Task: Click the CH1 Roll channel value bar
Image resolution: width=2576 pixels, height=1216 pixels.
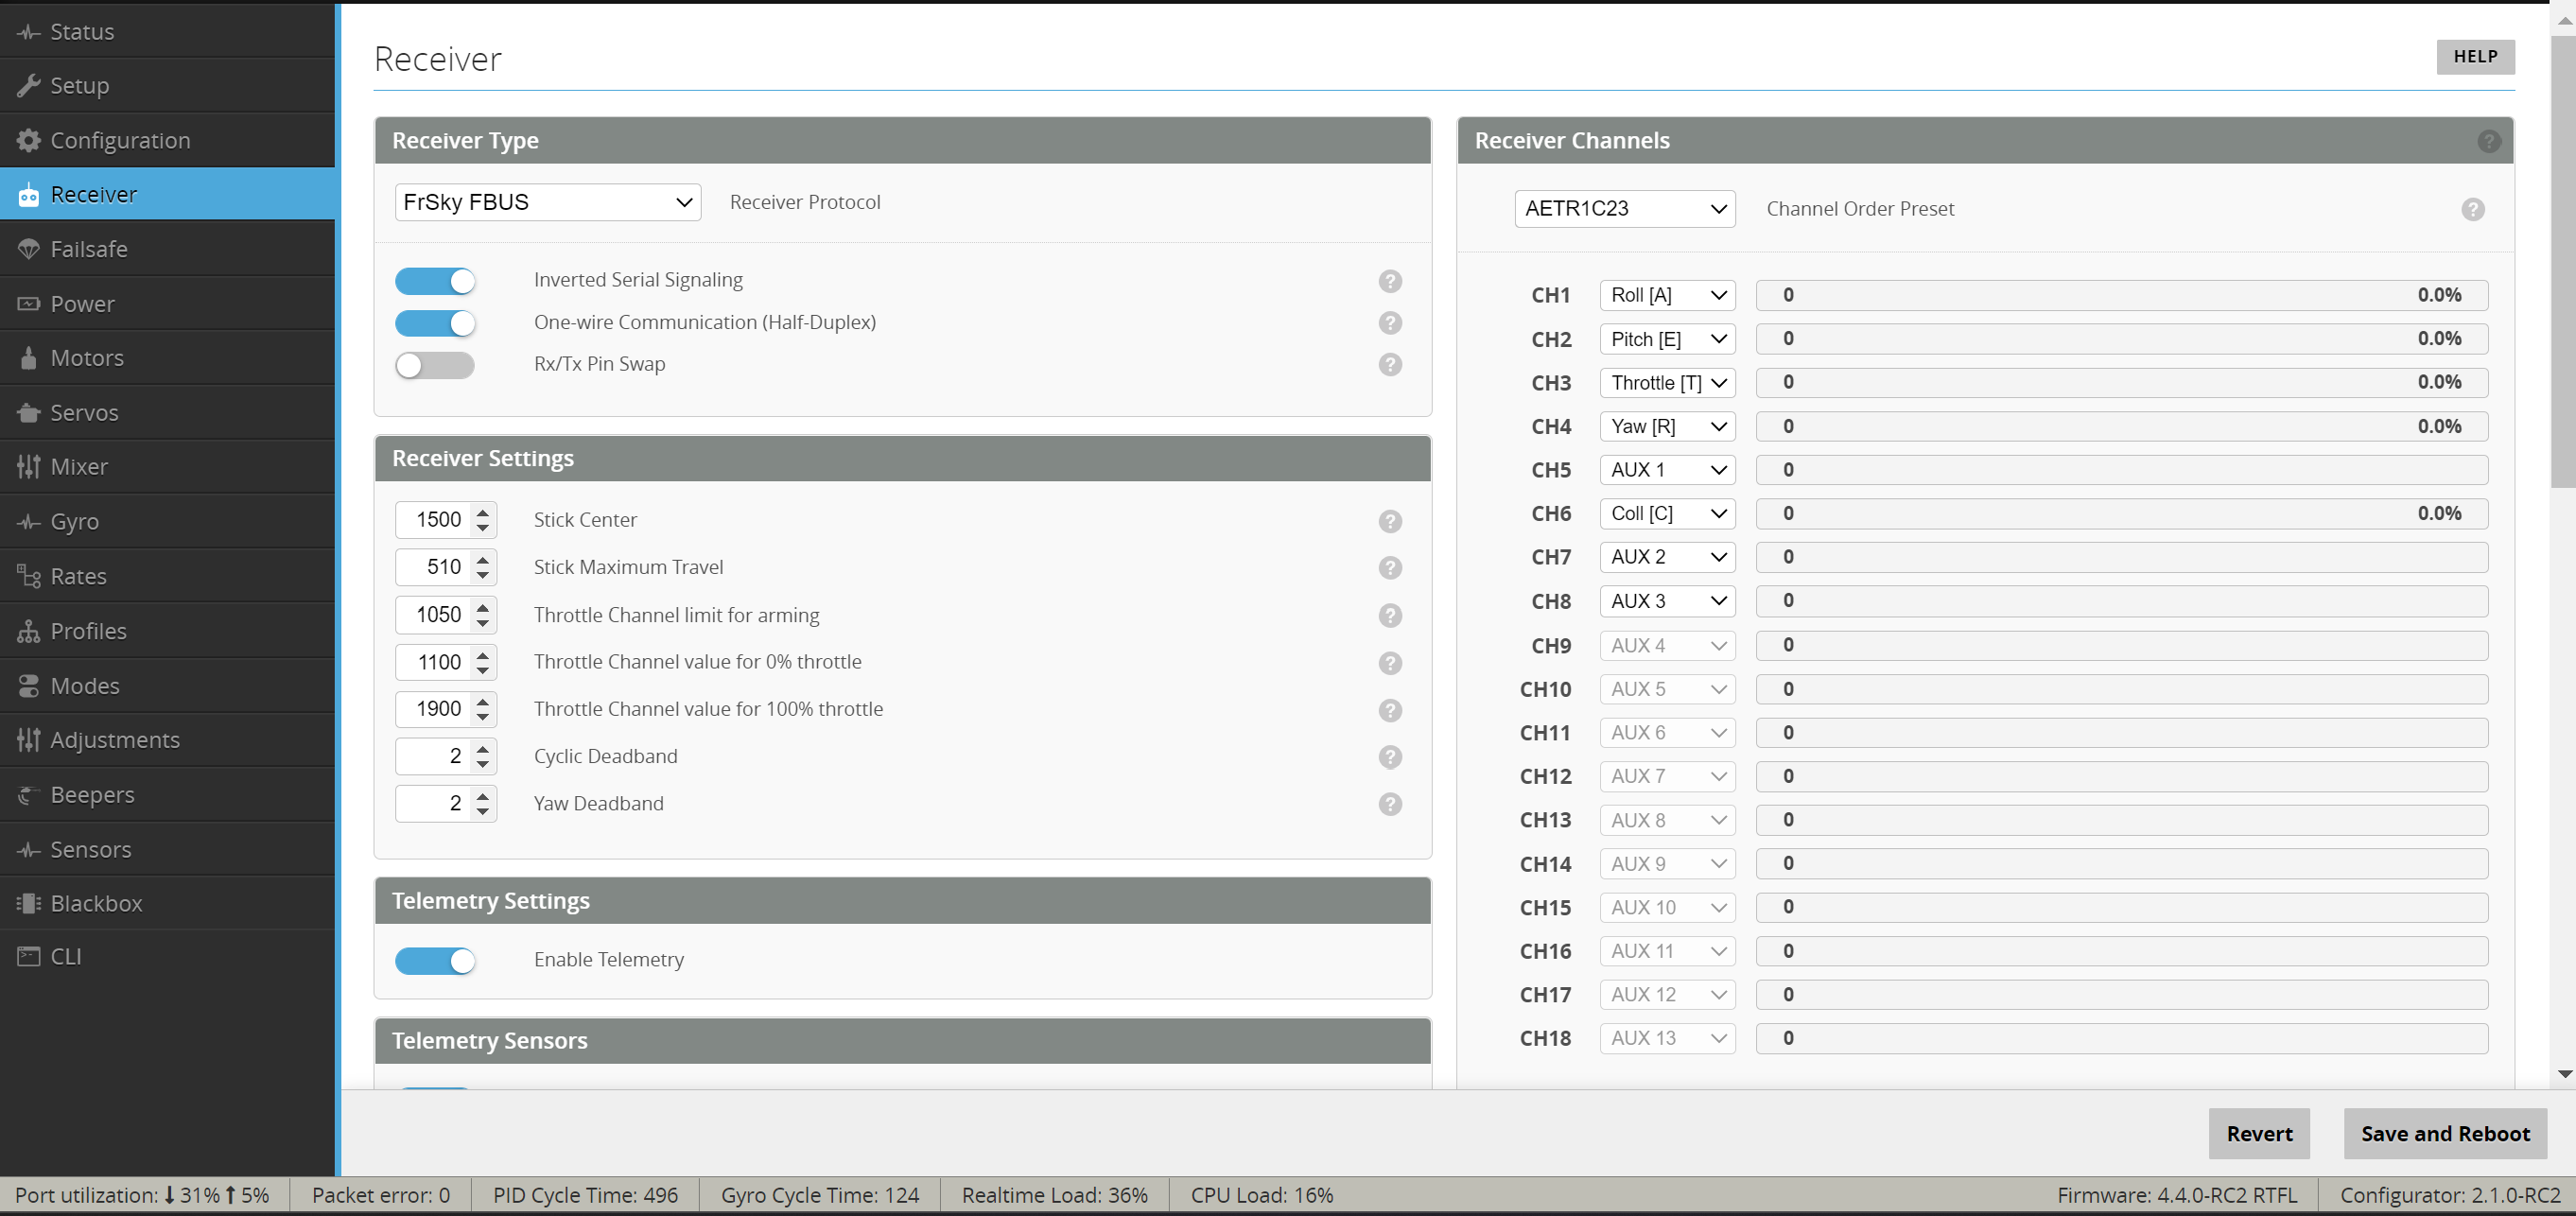Action: (2120, 295)
